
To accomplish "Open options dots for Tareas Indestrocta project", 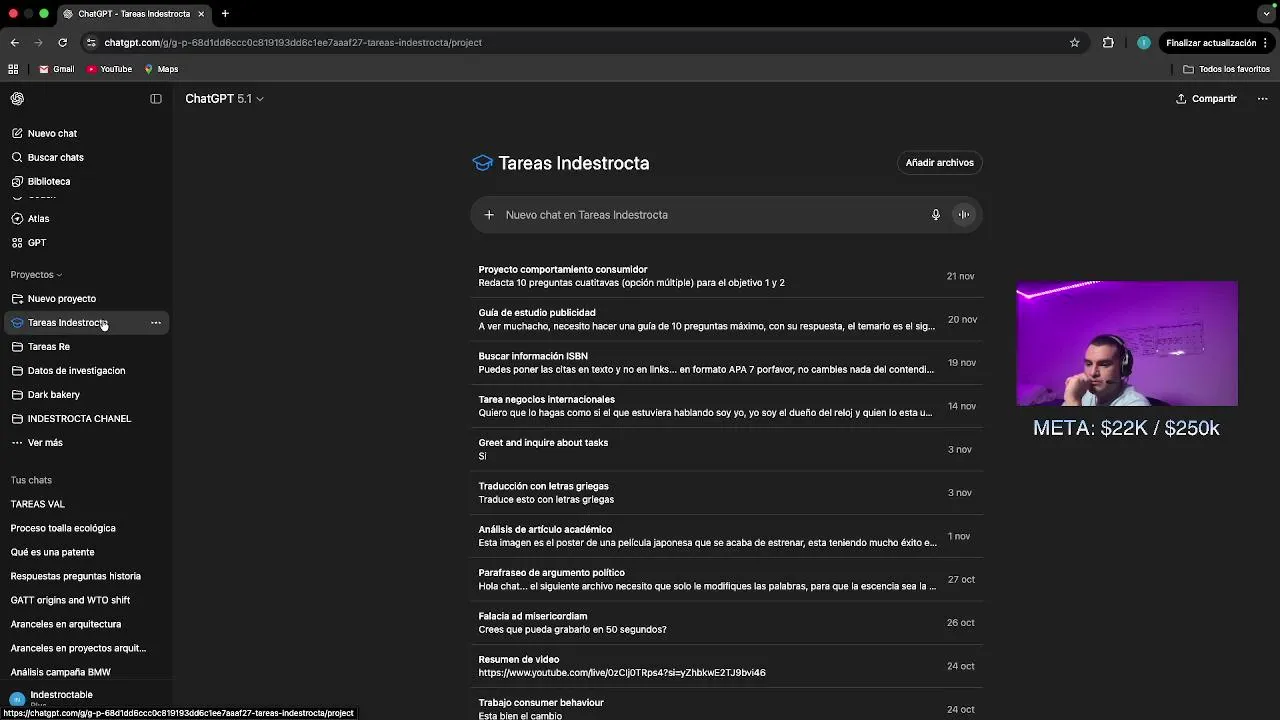I will click(155, 323).
